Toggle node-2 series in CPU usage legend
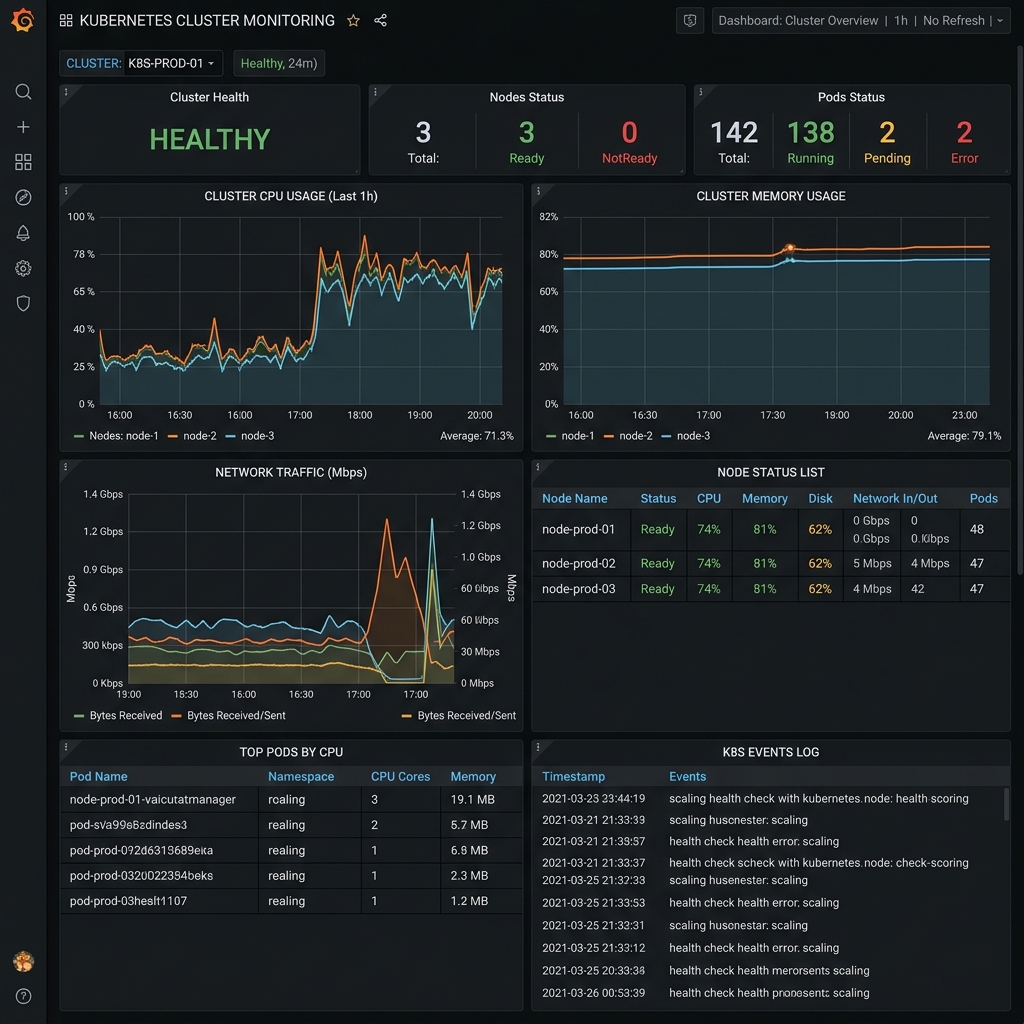The height and width of the screenshot is (1024, 1024). click(192, 436)
